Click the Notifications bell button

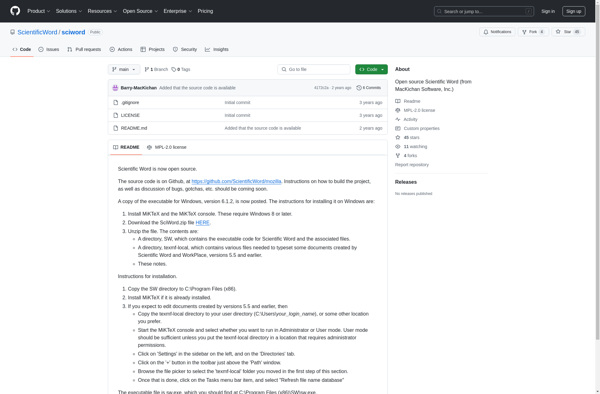click(x=497, y=32)
